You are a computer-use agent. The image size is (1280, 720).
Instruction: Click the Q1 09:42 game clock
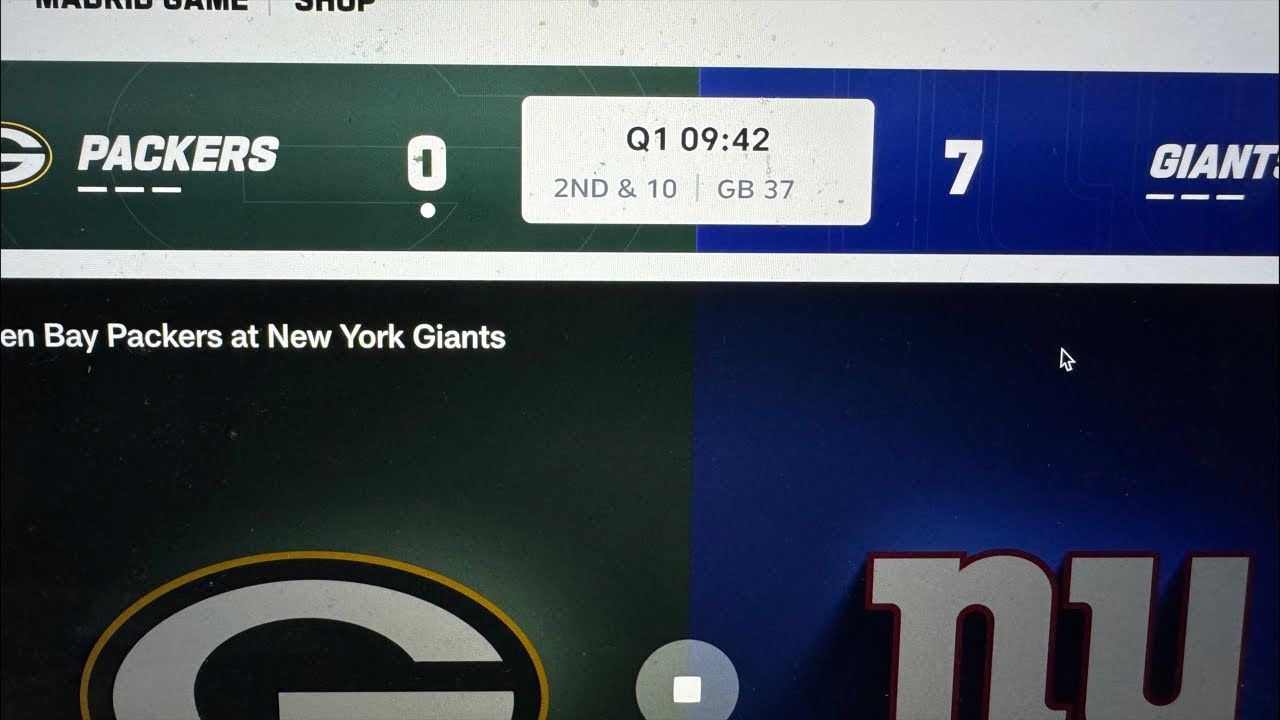coord(698,139)
